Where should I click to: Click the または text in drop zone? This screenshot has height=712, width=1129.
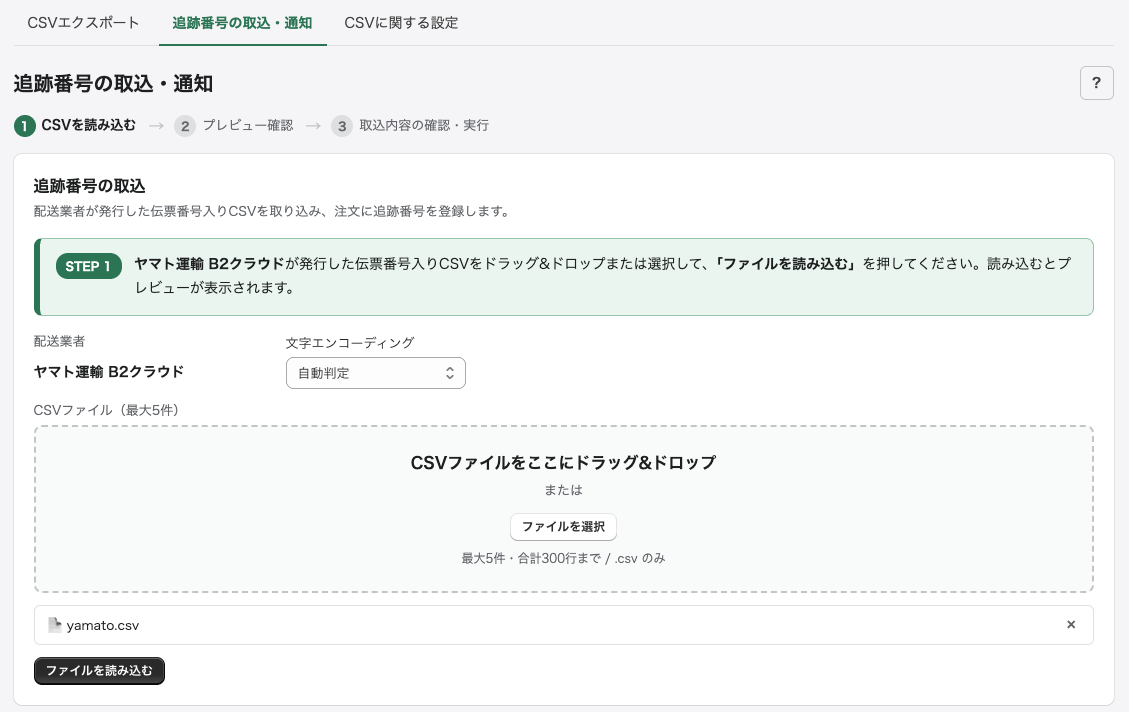[563, 490]
